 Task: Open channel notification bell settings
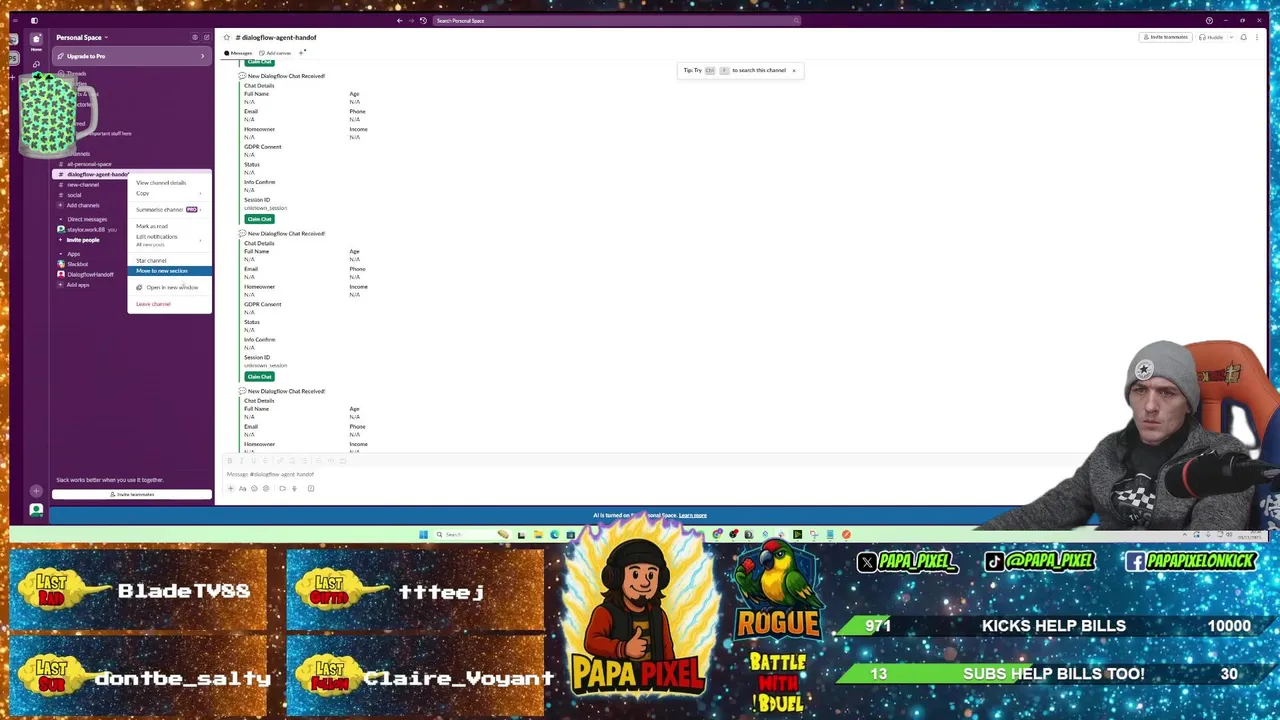1243,37
